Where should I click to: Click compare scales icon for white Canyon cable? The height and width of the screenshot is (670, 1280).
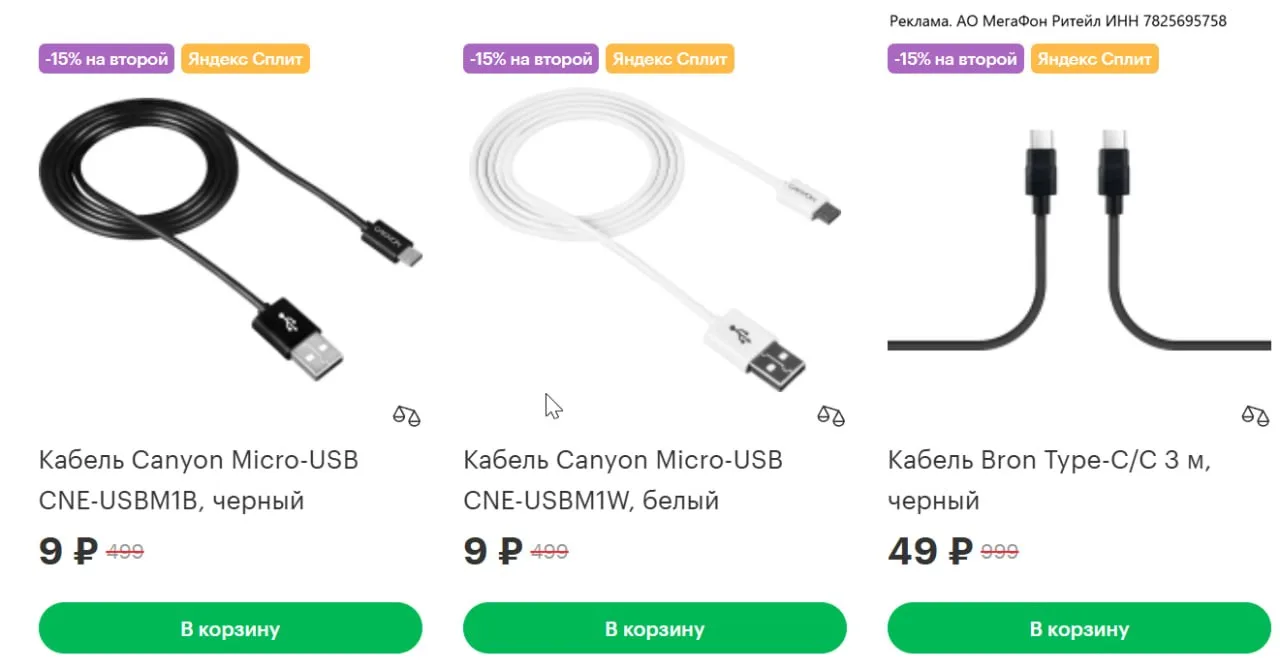(831, 415)
